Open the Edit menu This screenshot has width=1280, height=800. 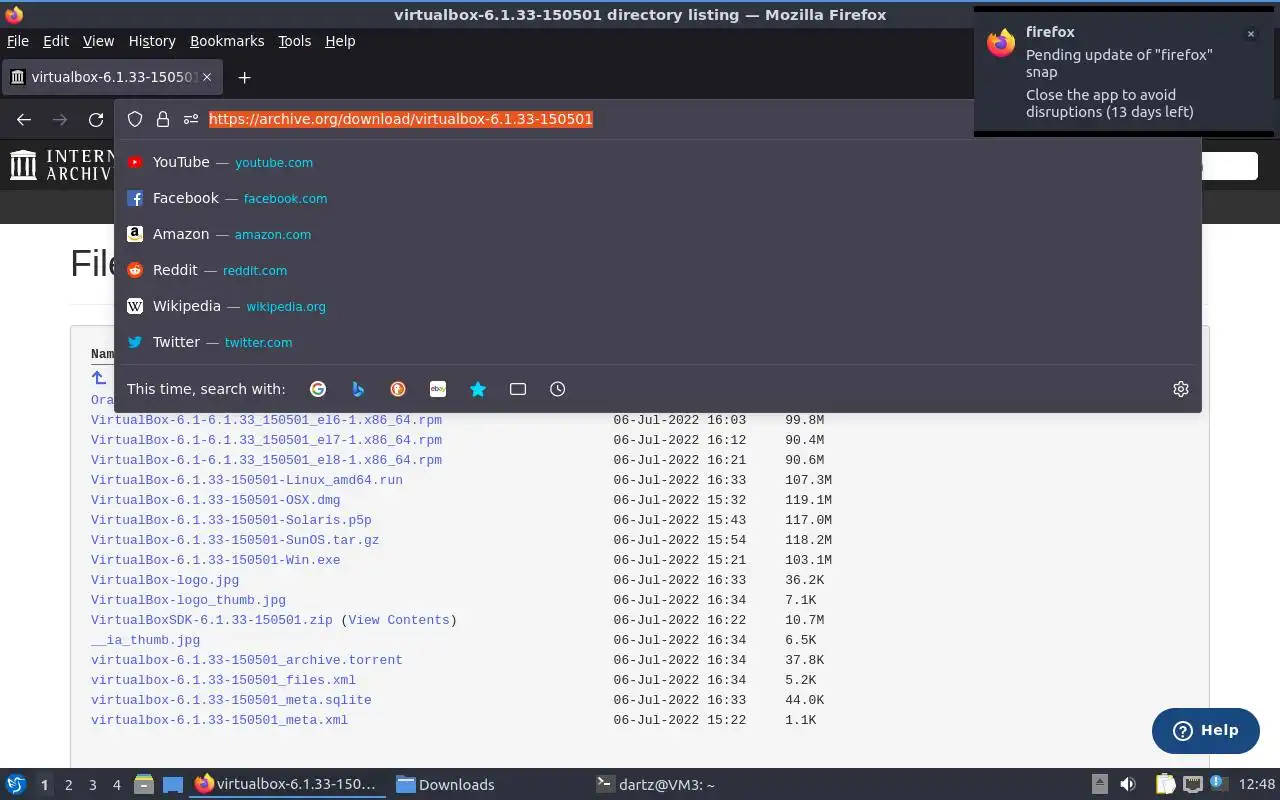coord(56,41)
